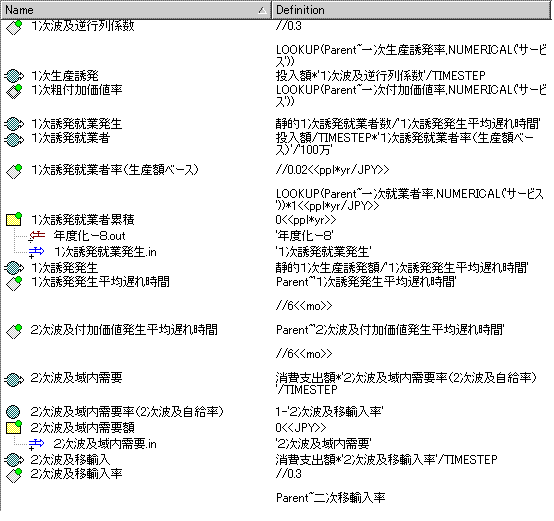The image size is (554, 521).
Task: Click the yellow level icon for 2次波及域内需要額
Action: coord(14,427)
